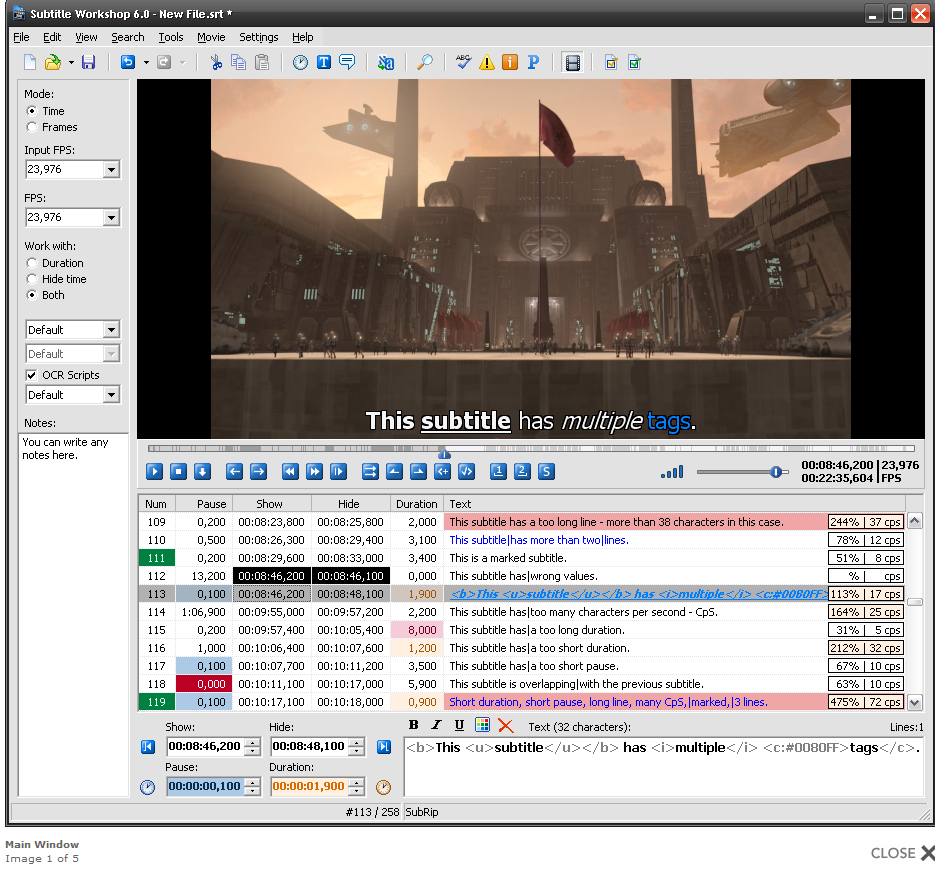
Task: Click the speech bubble subtitle icon
Action: 347,62
